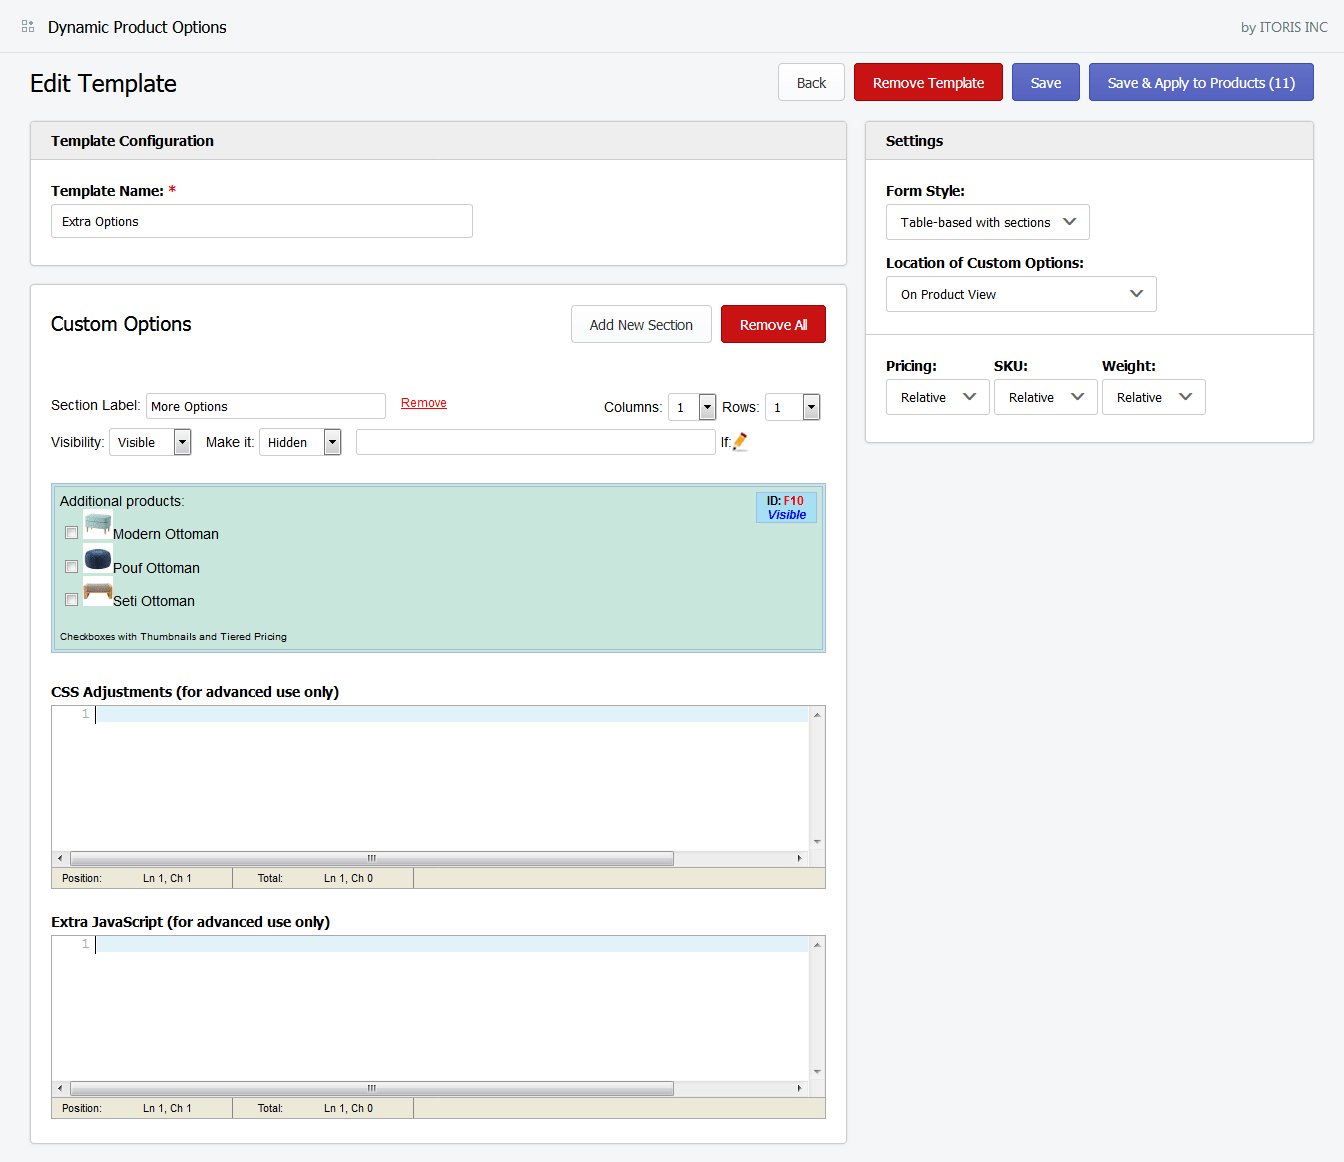Click CSS editor scroll-left arrow
1344x1162 pixels.
pyautogui.click(x=60, y=858)
